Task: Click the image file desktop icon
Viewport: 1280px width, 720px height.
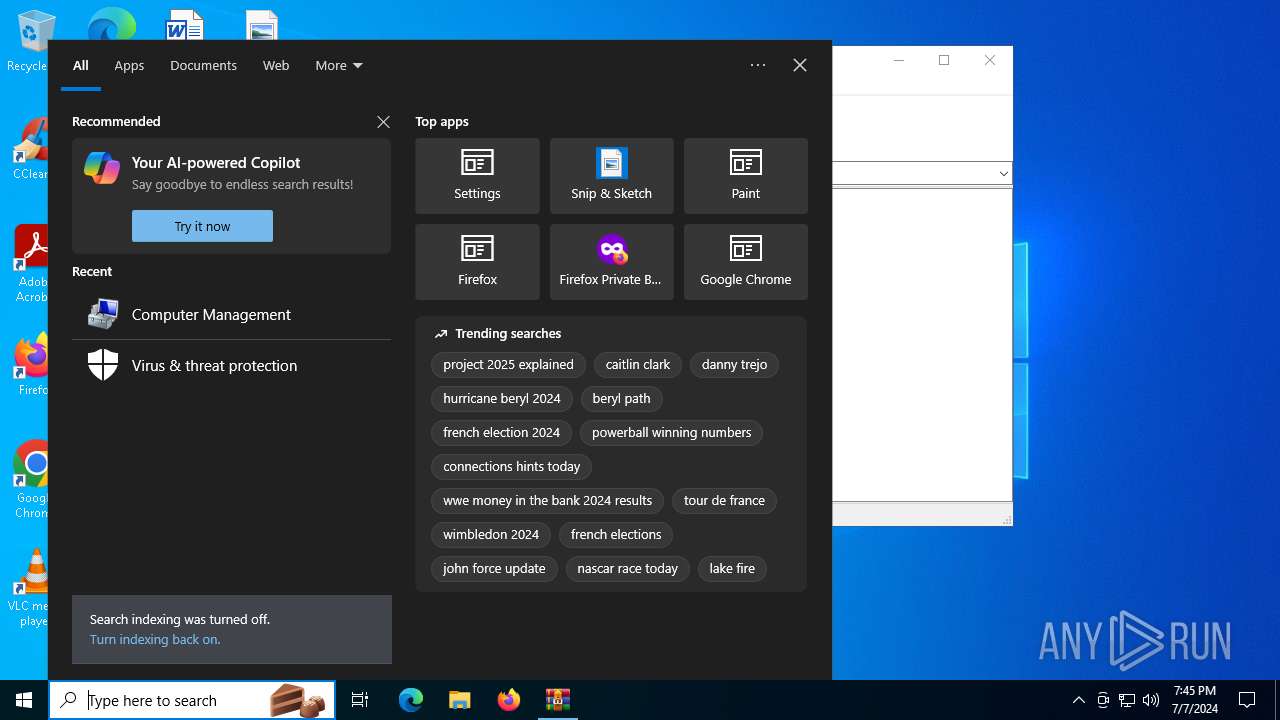Action: click(262, 24)
